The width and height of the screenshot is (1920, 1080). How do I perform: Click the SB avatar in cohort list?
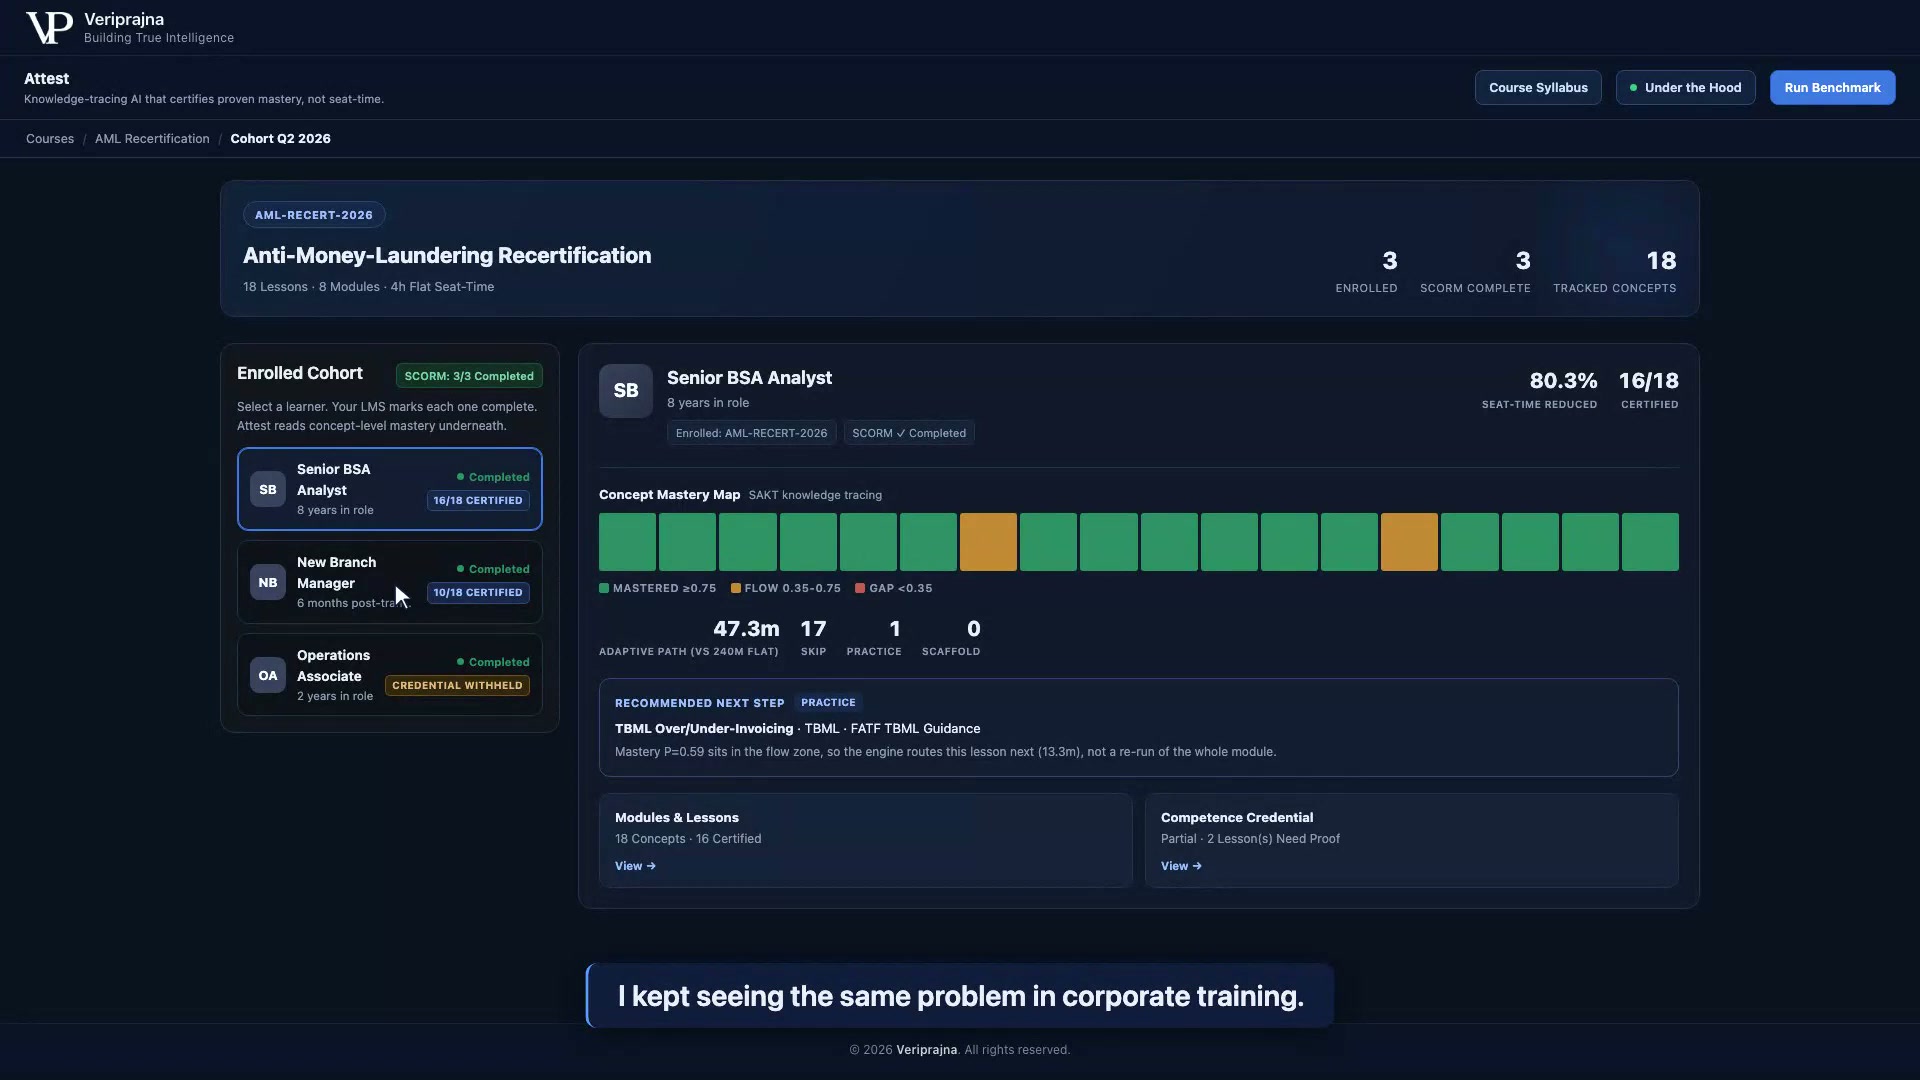click(268, 489)
